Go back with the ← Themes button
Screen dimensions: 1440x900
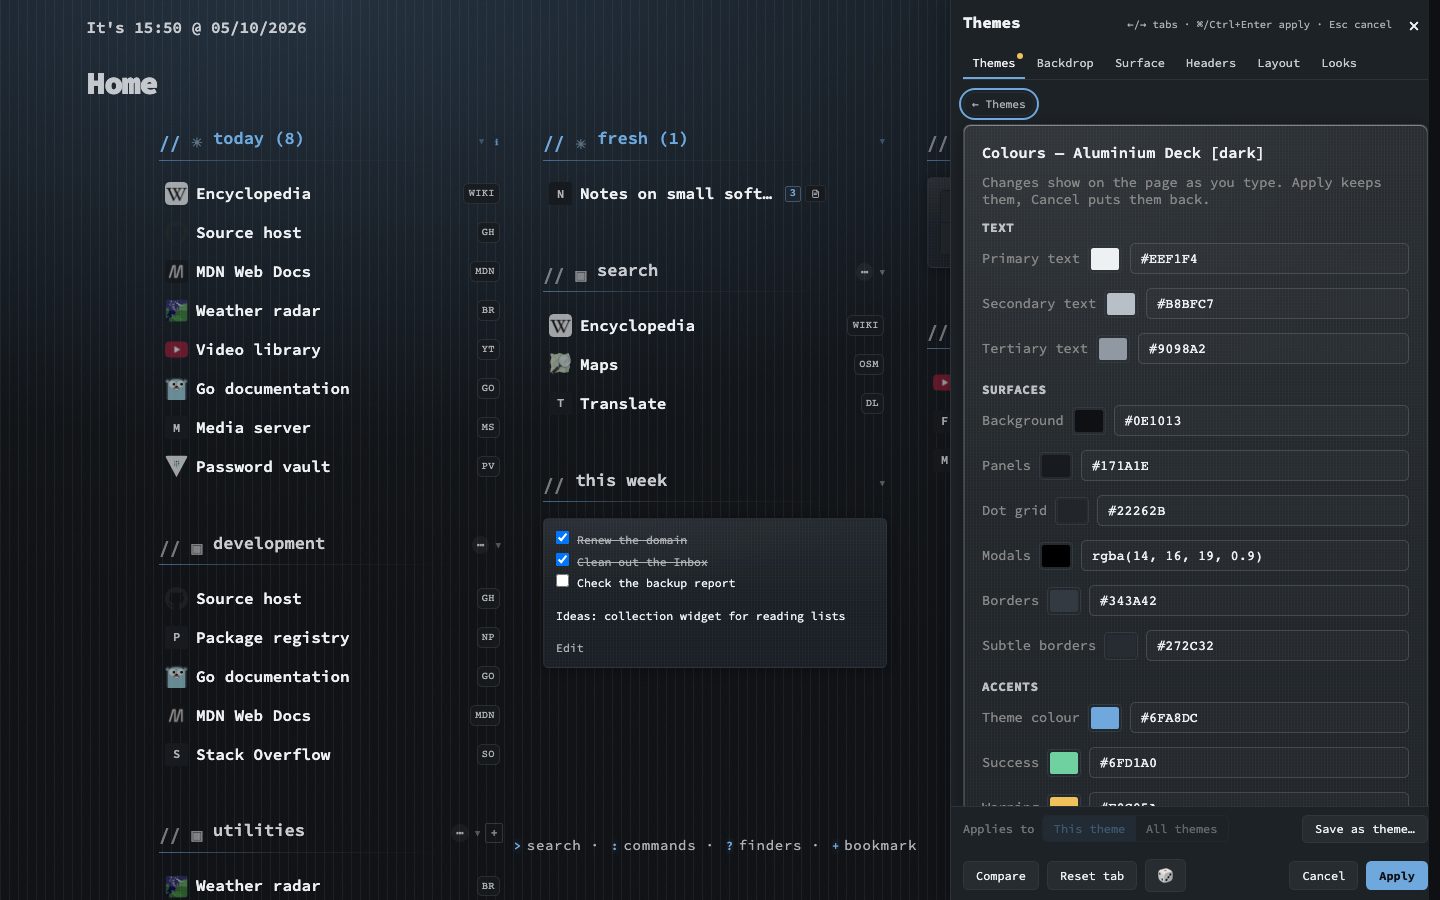click(x=999, y=104)
